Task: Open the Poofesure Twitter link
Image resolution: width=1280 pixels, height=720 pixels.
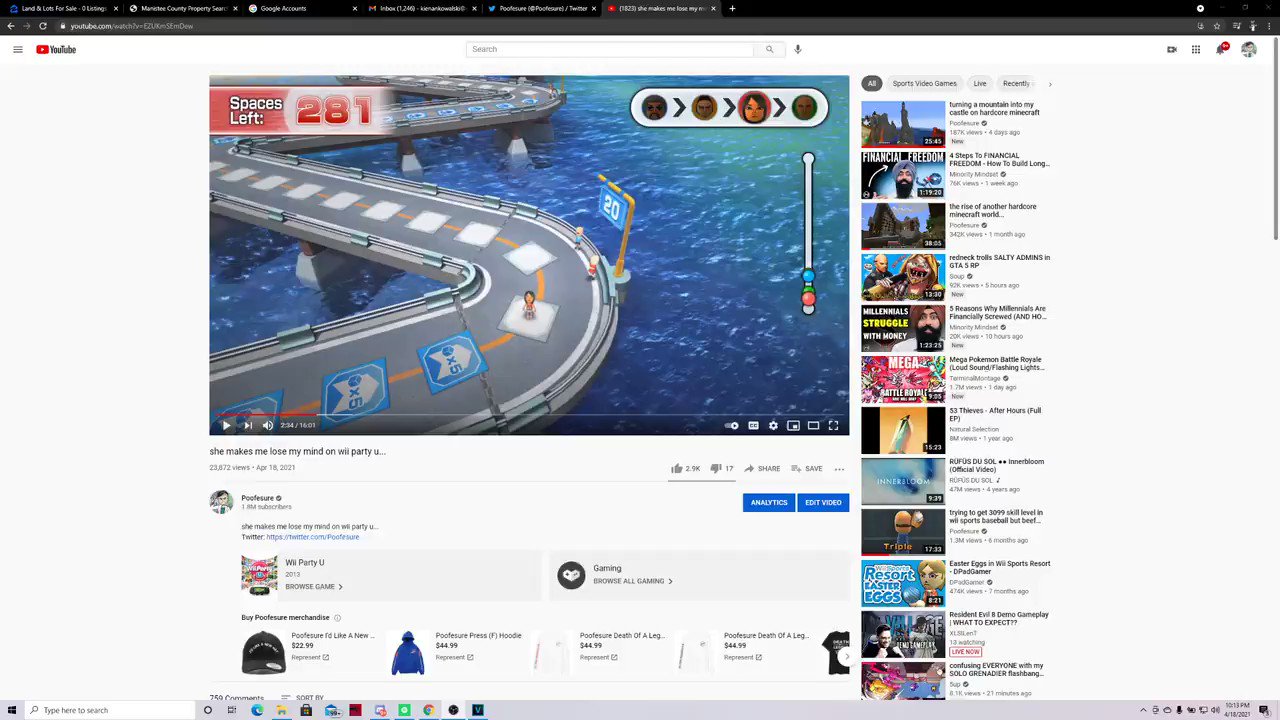Action: (312, 537)
